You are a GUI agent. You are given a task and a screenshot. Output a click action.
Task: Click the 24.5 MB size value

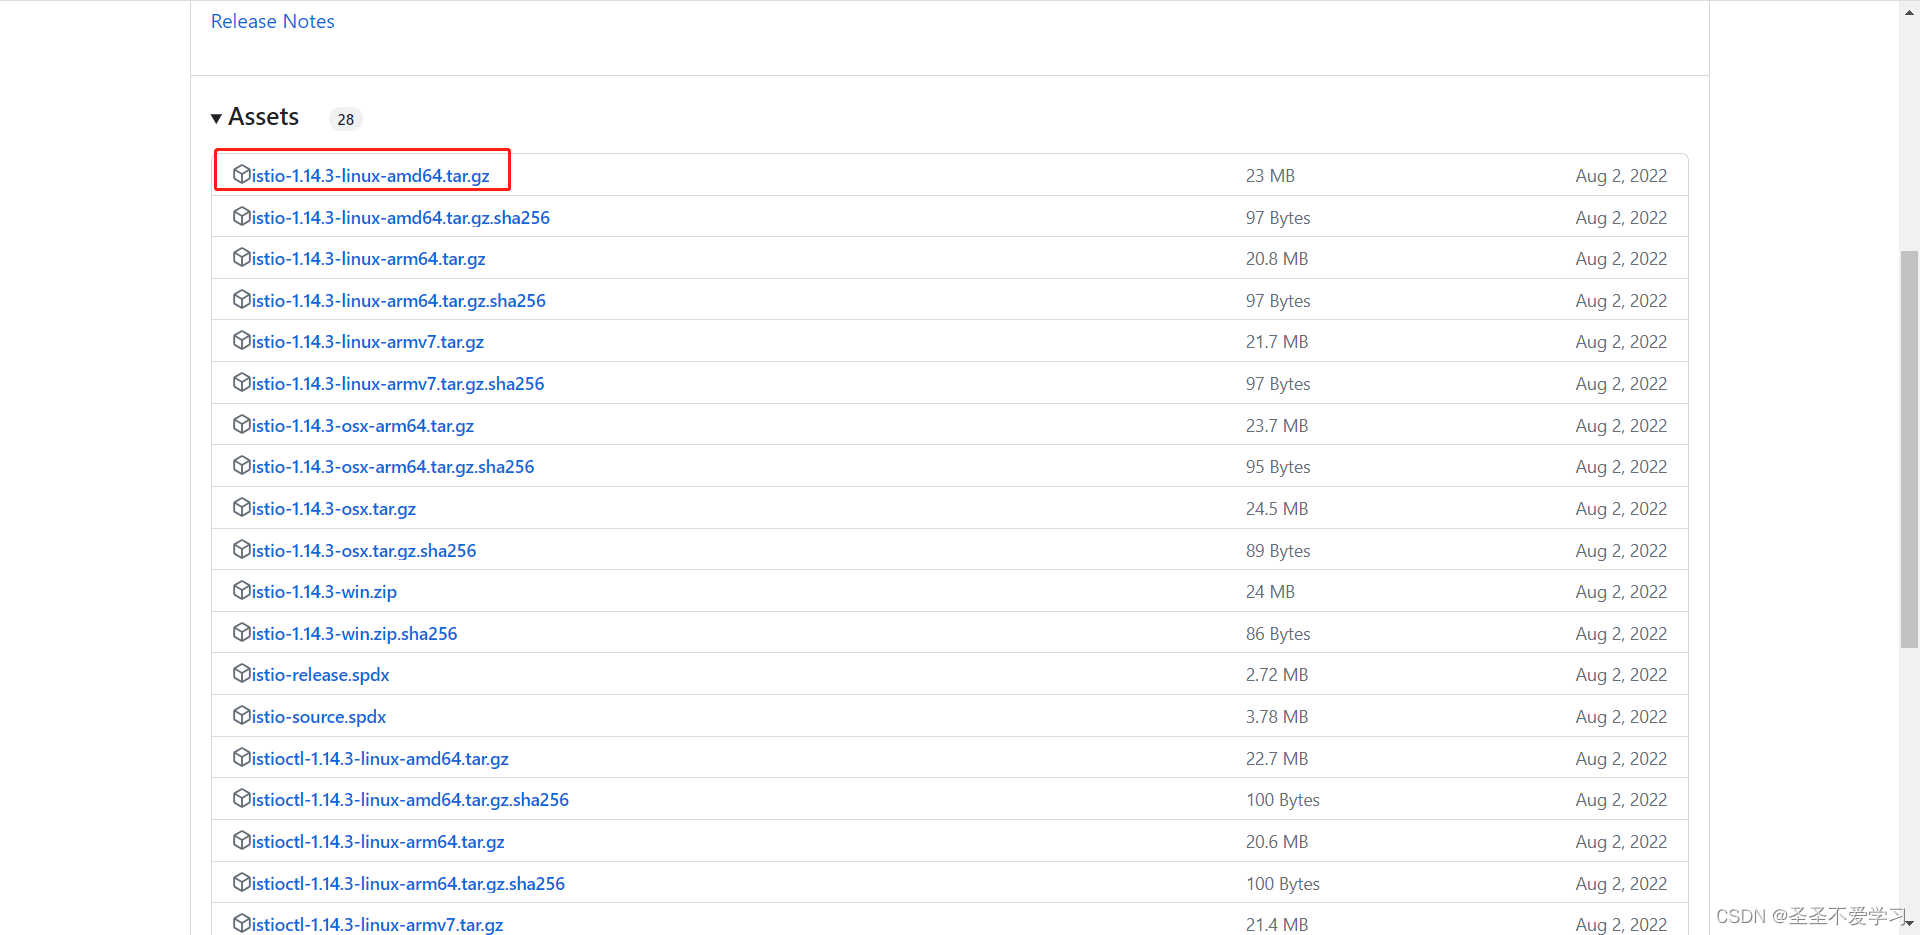click(1277, 508)
